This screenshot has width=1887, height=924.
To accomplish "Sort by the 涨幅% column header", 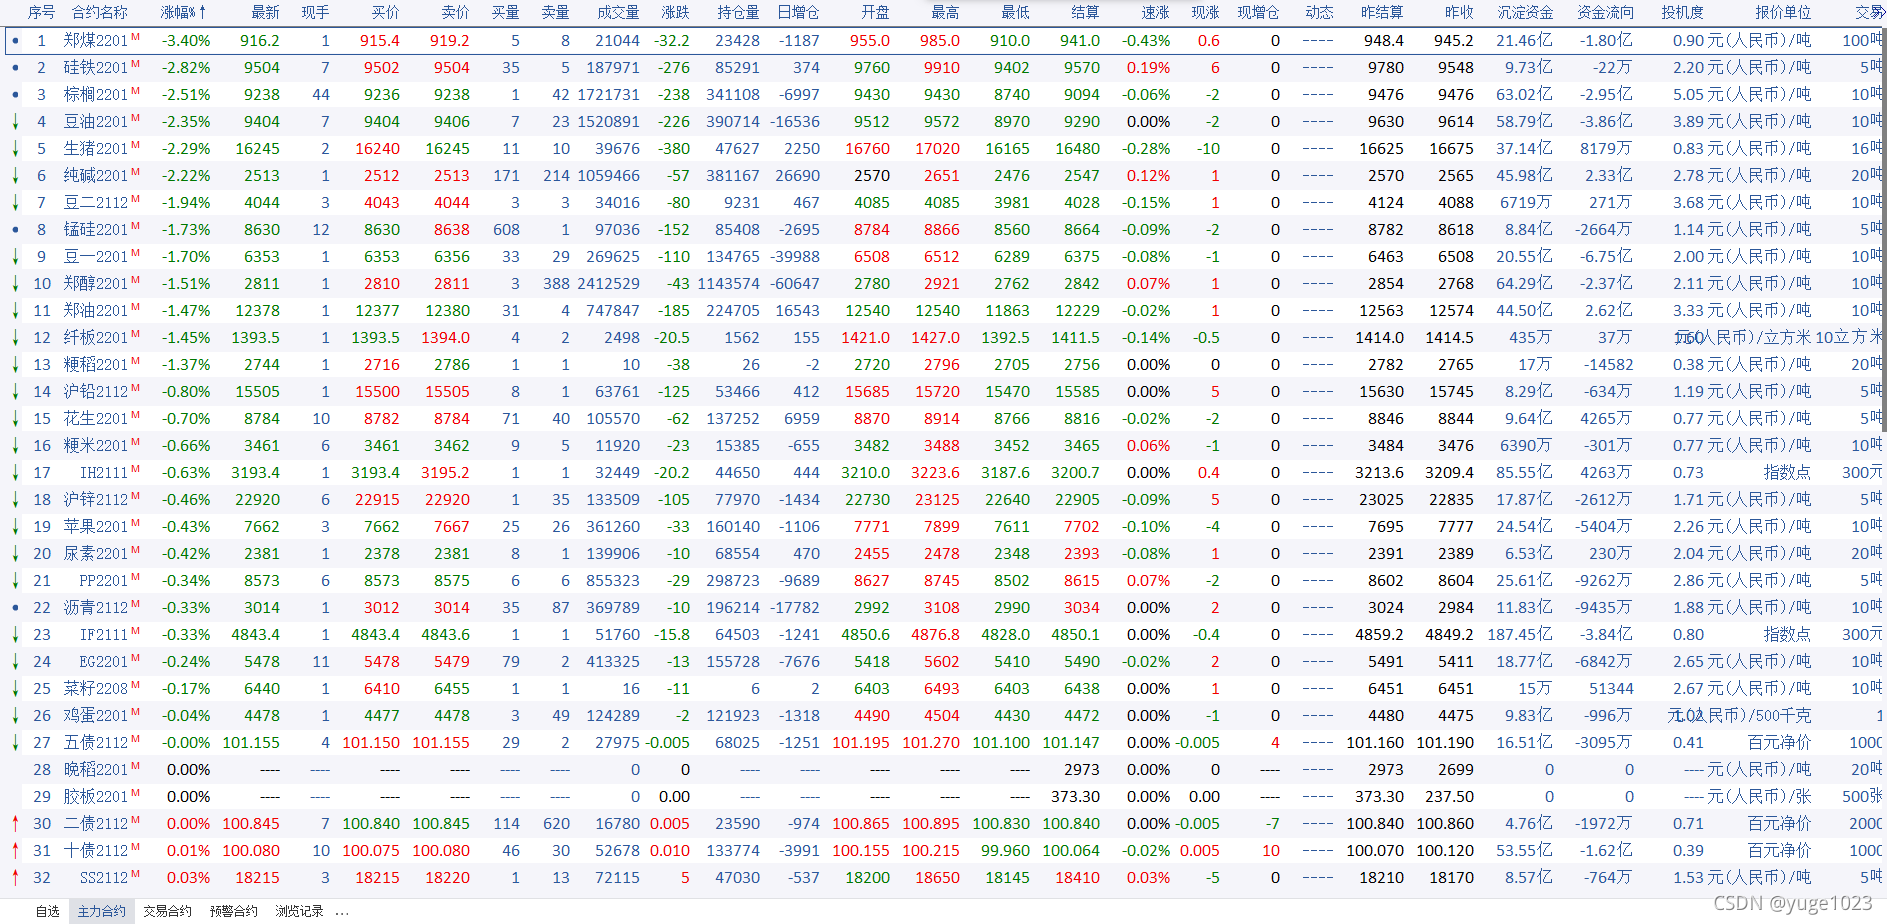I will [x=183, y=13].
